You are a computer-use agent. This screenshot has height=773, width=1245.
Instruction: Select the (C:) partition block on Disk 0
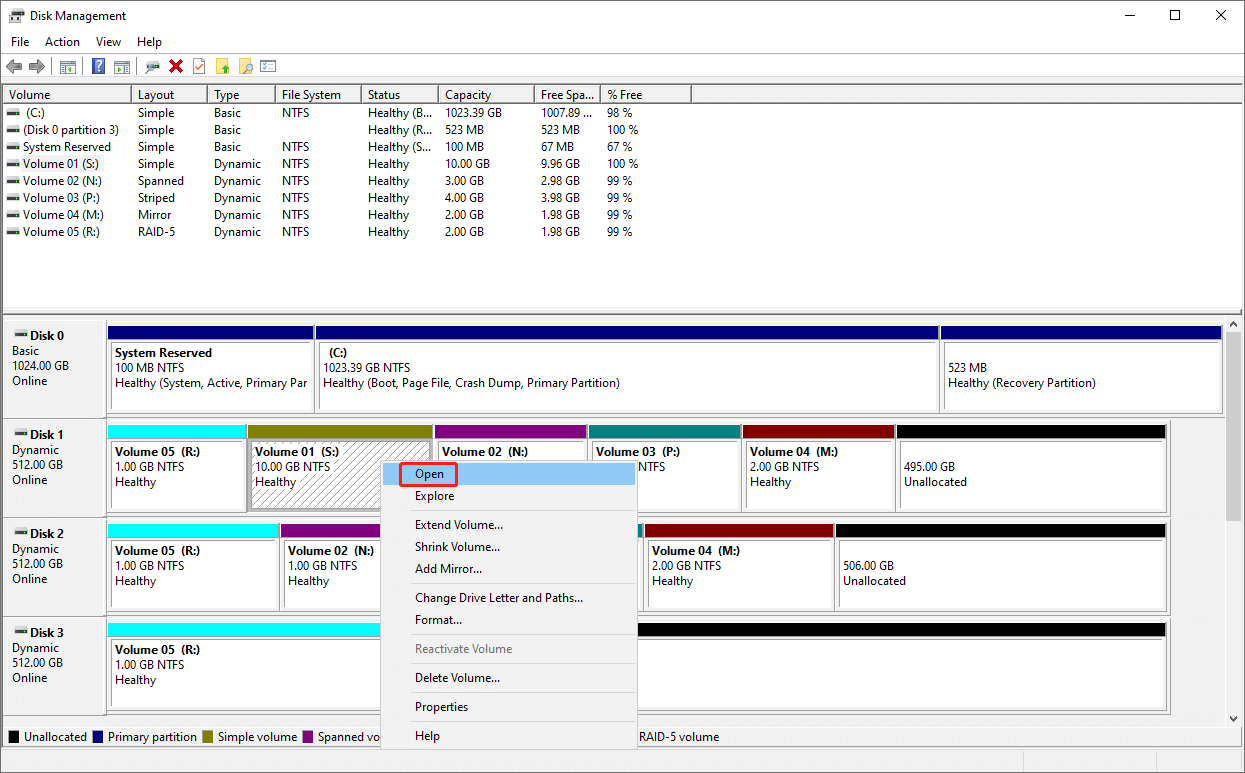(x=627, y=368)
